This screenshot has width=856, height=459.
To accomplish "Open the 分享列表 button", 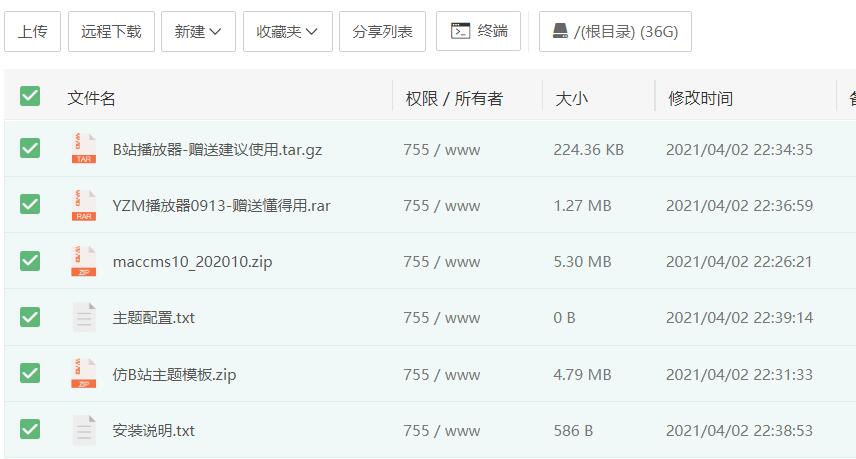I will point(382,32).
